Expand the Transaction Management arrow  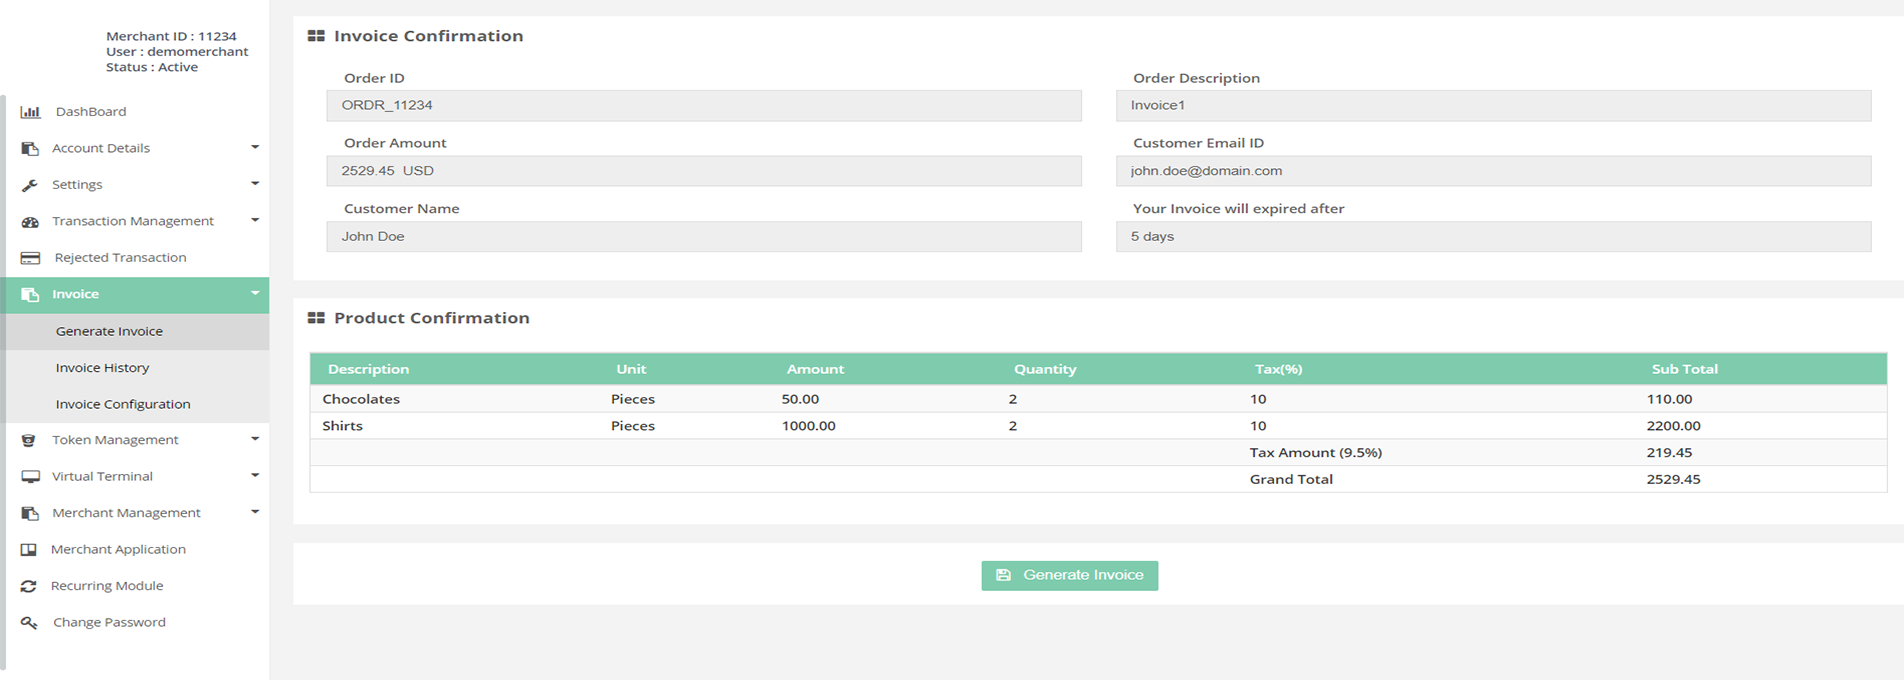[255, 220]
